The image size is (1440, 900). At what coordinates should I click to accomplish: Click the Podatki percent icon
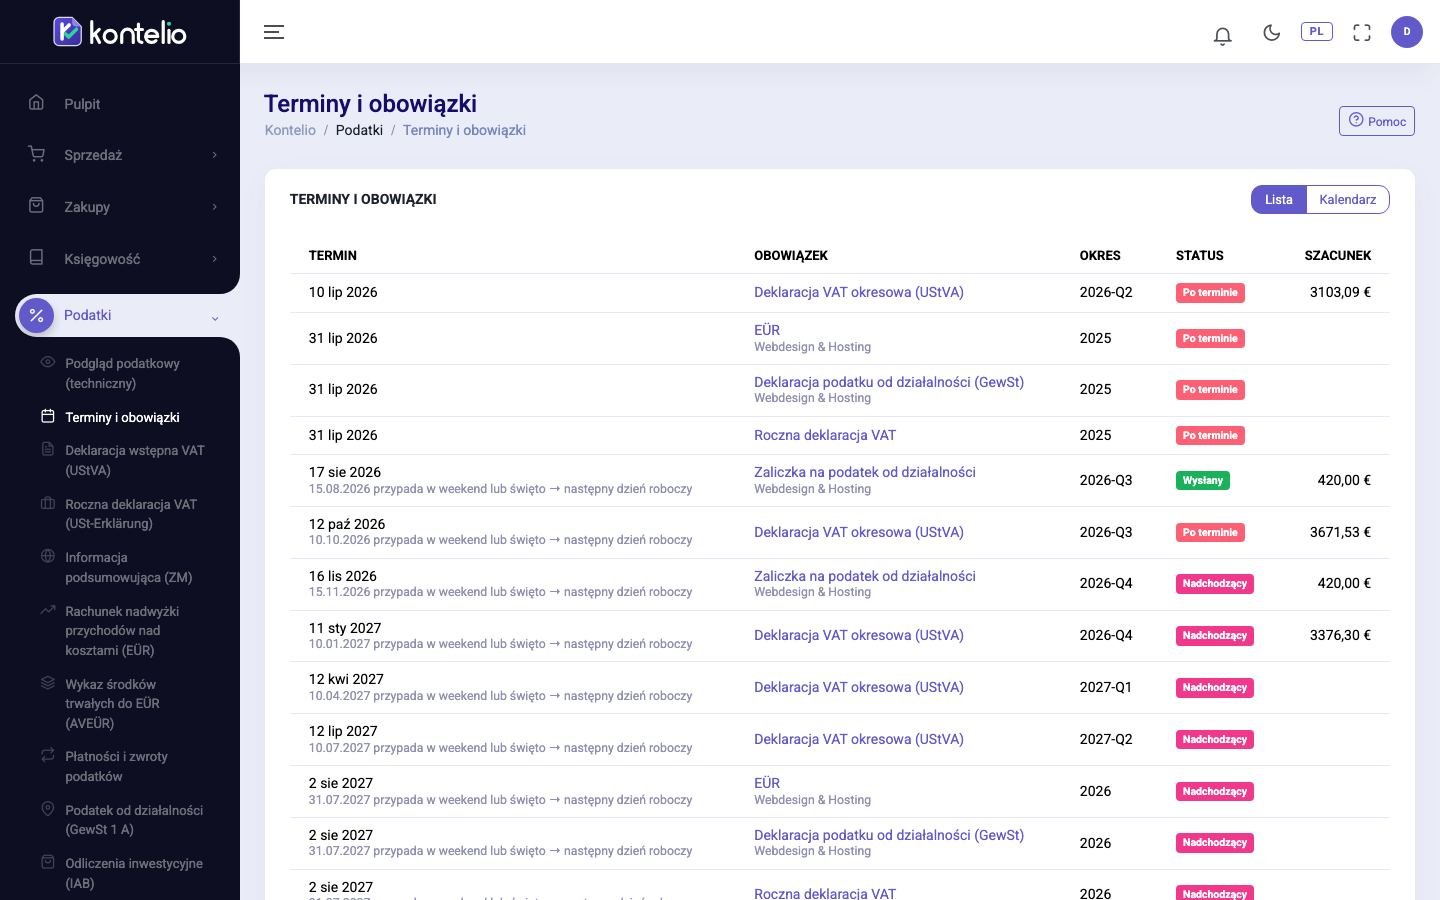click(37, 315)
